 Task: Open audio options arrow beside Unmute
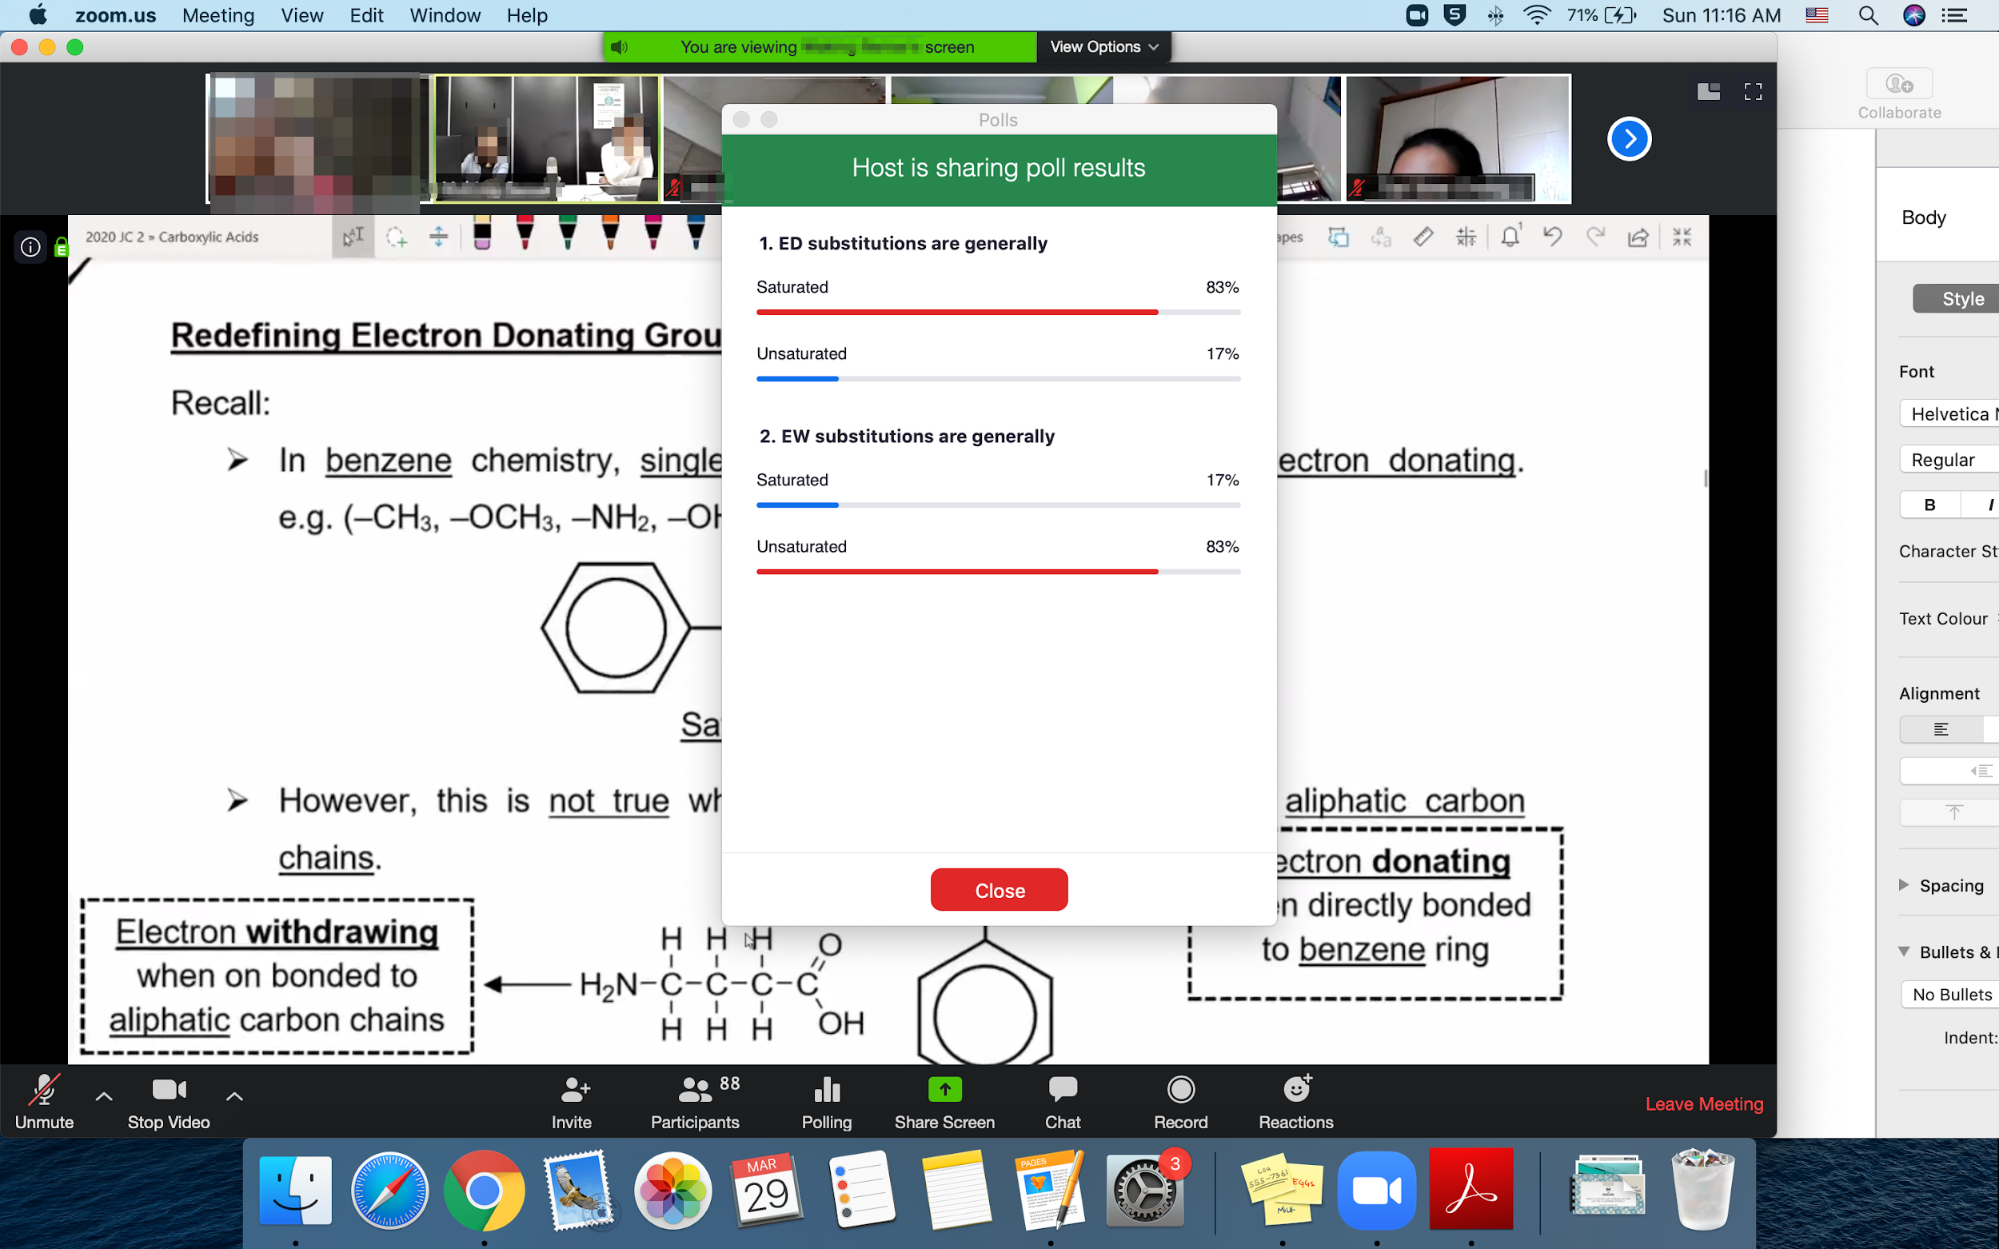[x=104, y=1096]
